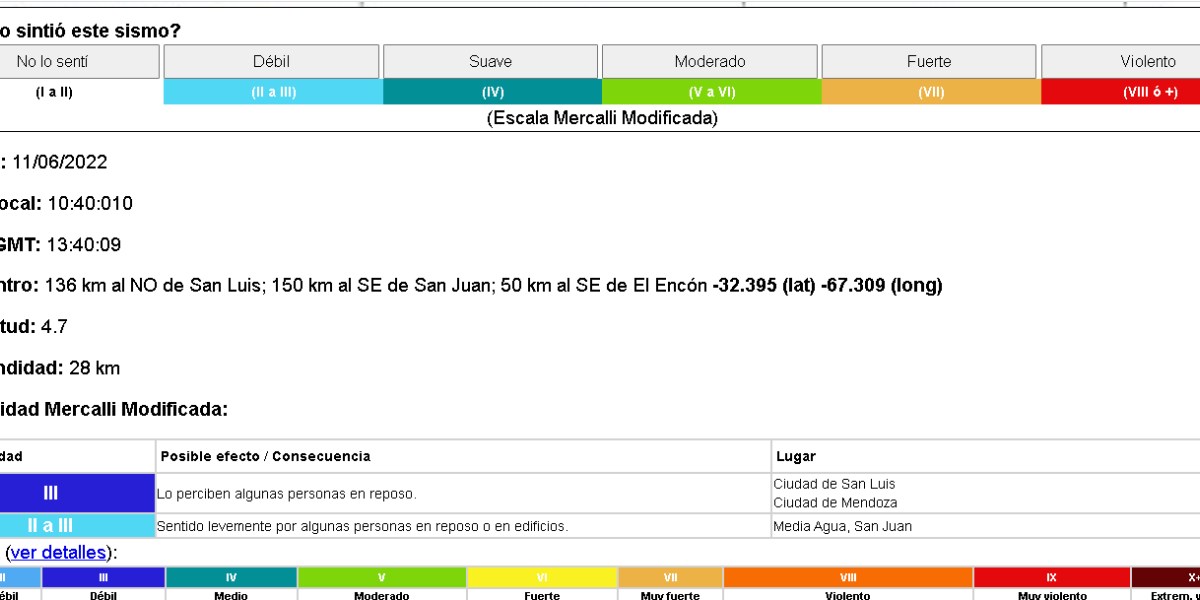Select the "Moderado" intensity button
This screenshot has height=600, width=1200.
(710, 61)
